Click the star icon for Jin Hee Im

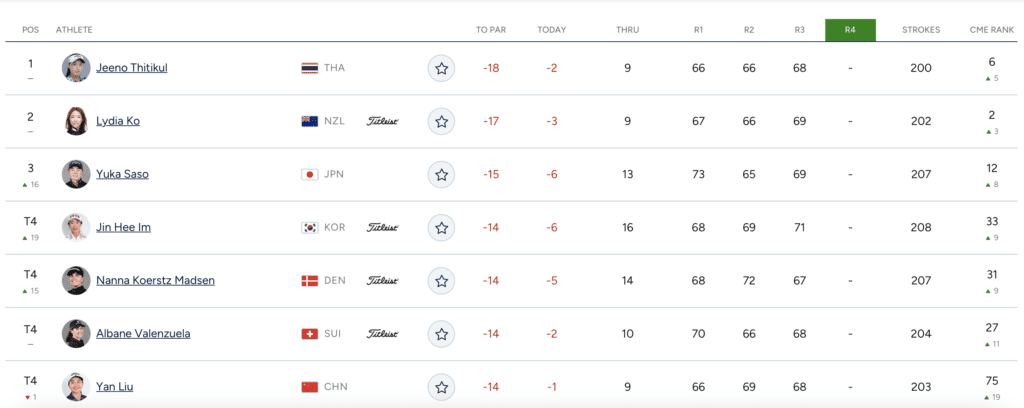tap(441, 227)
